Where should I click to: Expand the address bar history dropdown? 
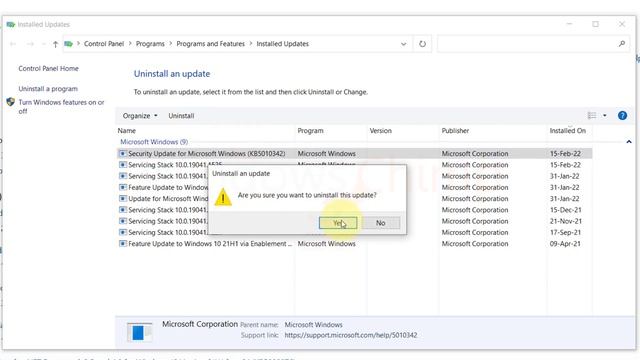pyautogui.click(x=403, y=44)
